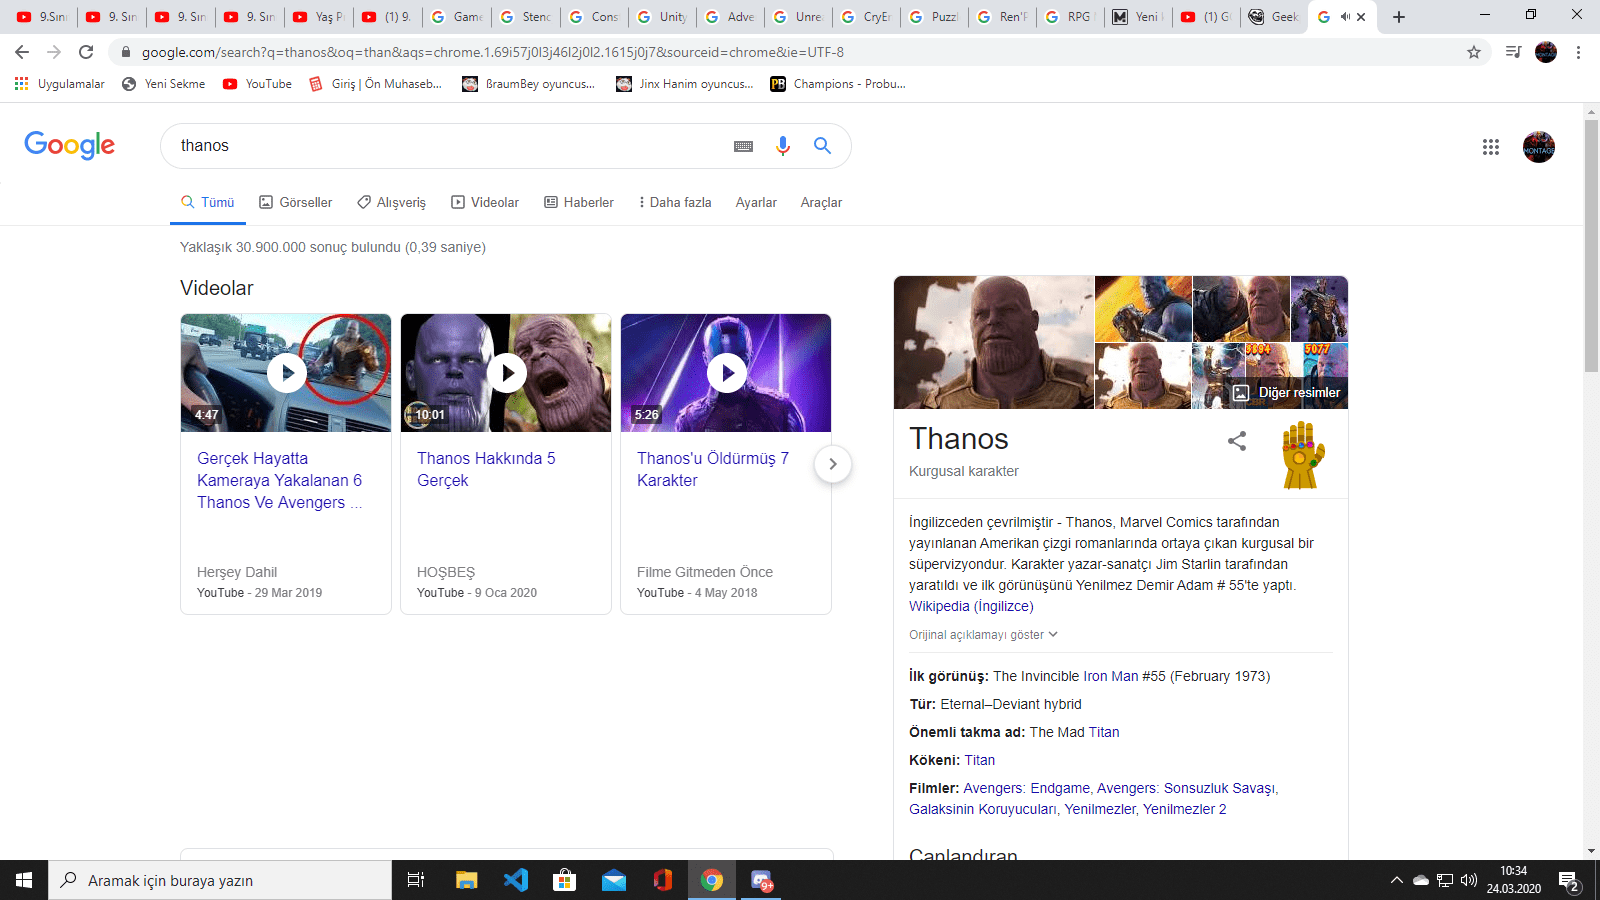Open the 'Titan' origin link

pyautogui.click(x=980, y=760)
